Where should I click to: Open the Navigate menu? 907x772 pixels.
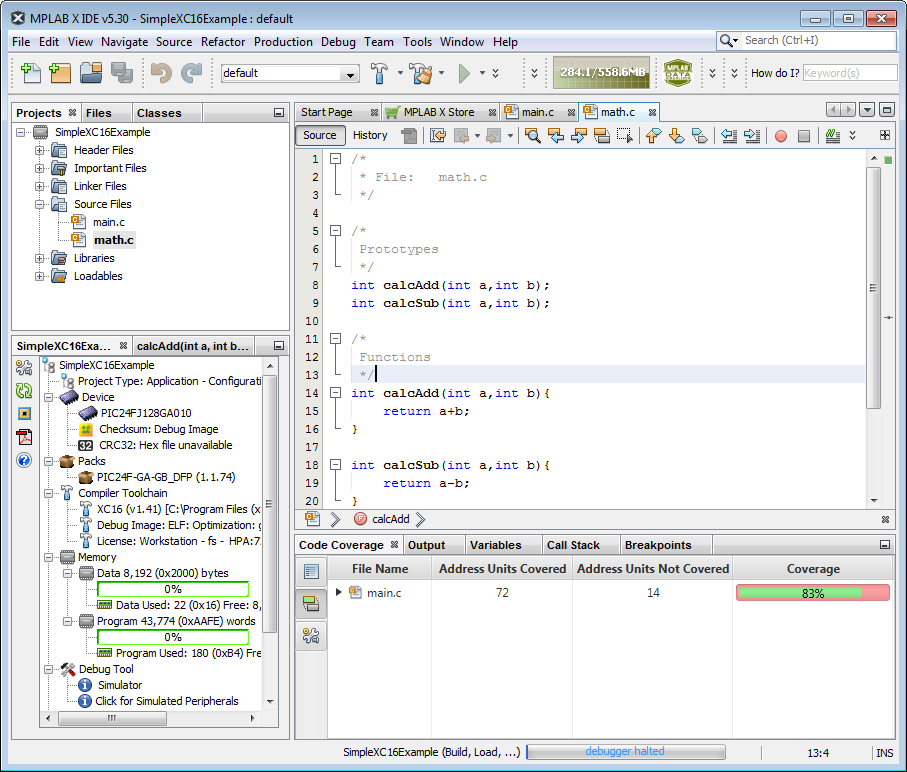click(124, 42)
